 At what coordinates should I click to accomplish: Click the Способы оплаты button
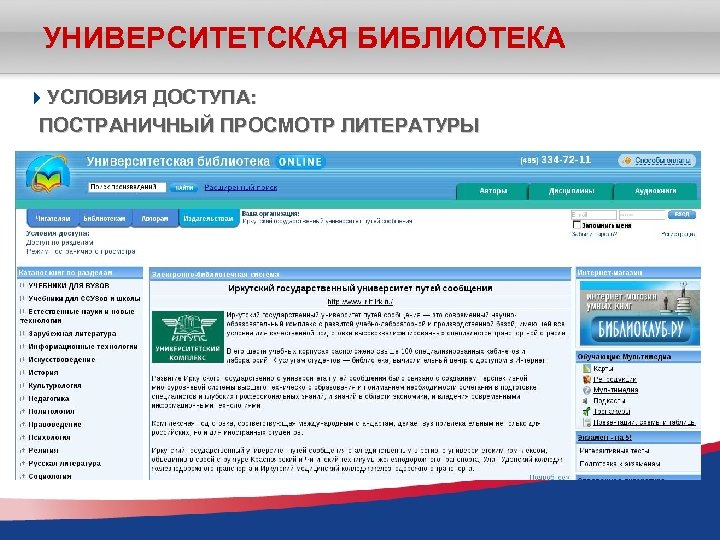(657, 161)
